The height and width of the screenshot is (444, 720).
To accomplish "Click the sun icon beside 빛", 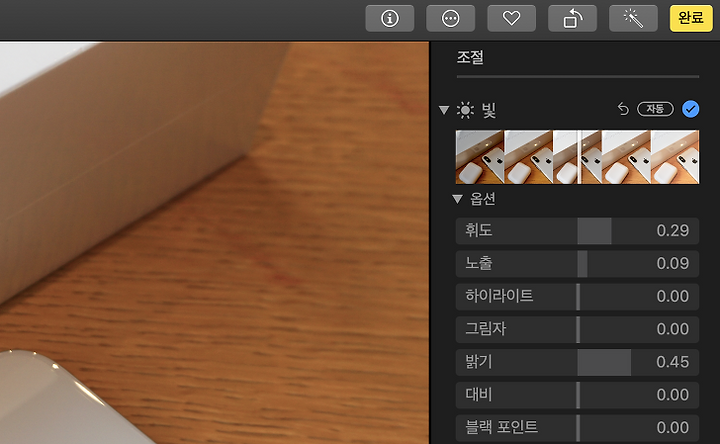I will [465, 110].
